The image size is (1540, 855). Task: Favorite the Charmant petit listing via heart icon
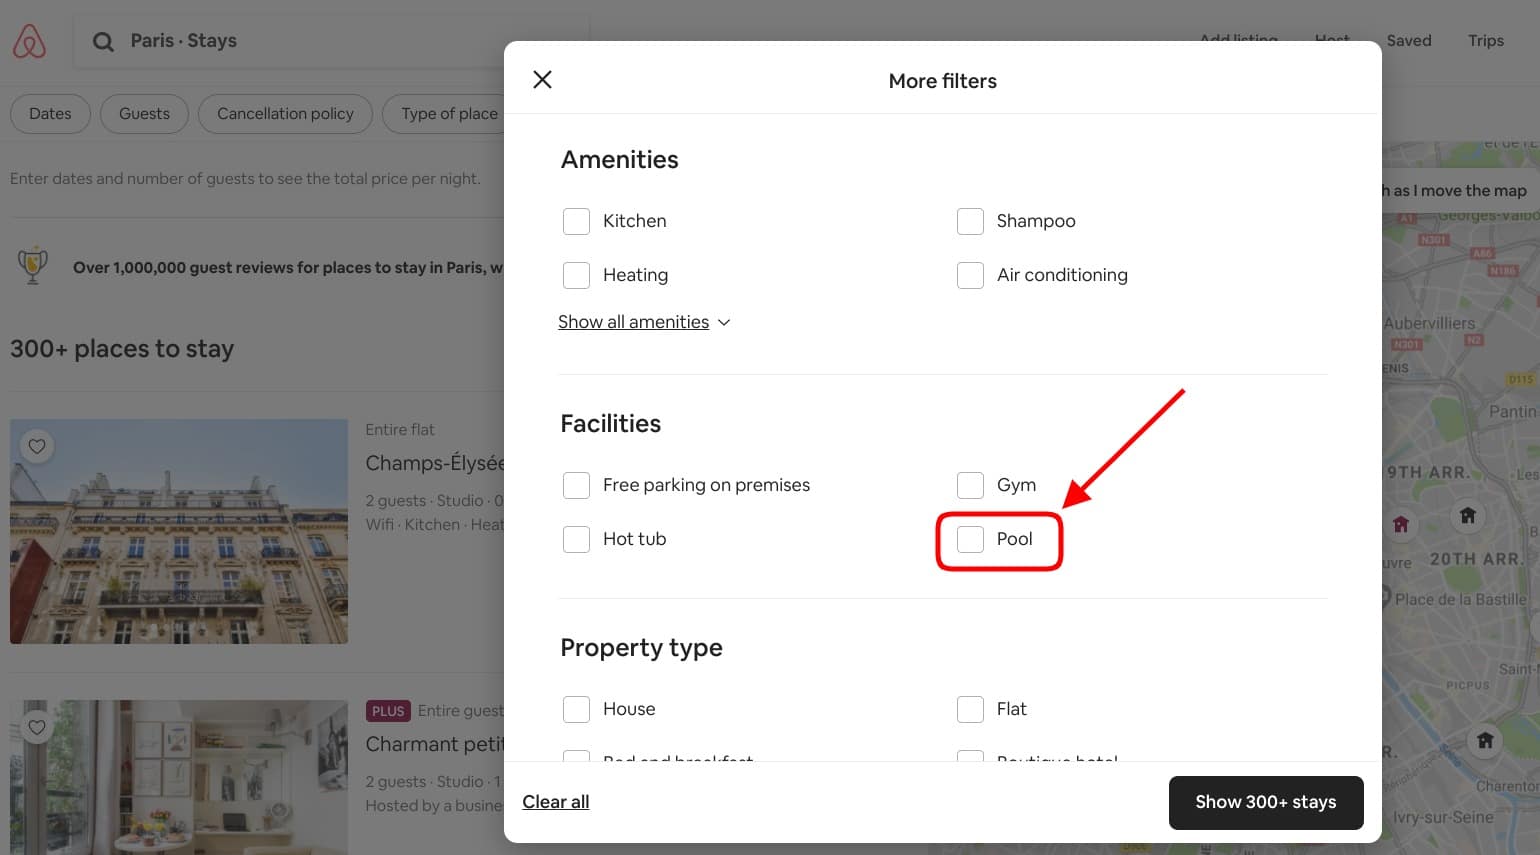pos(37,727)
